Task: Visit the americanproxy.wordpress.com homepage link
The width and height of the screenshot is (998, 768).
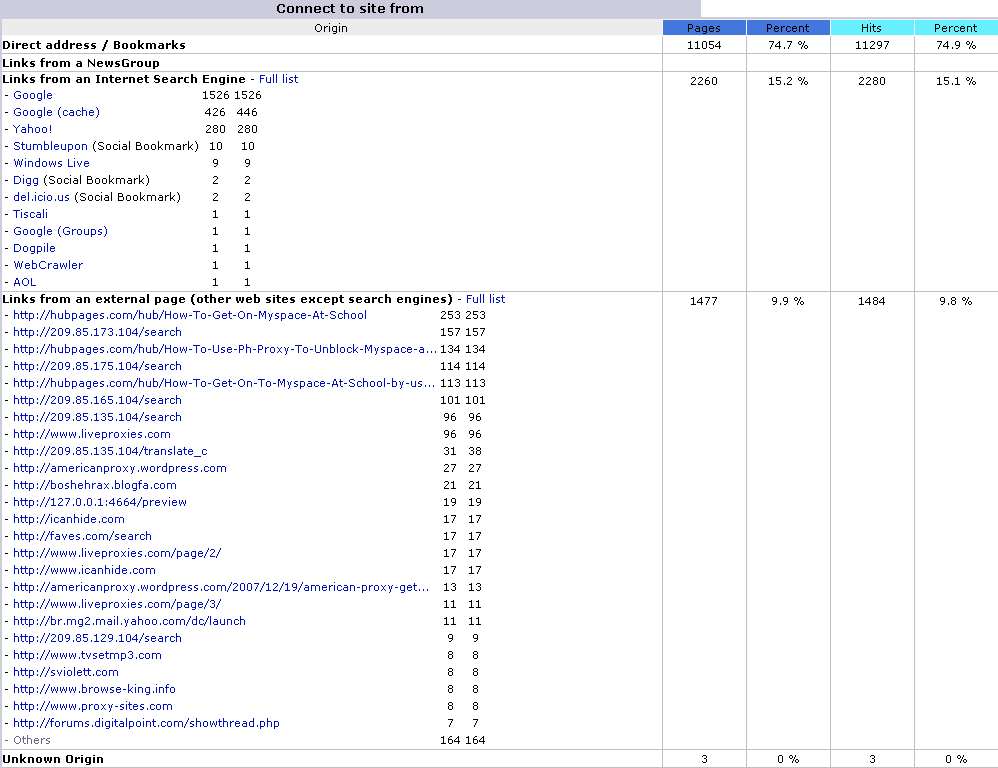Action: (x=120, y=468)
